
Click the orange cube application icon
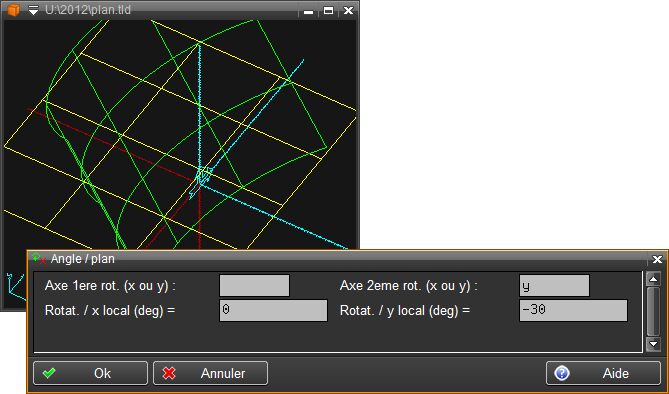13,9
